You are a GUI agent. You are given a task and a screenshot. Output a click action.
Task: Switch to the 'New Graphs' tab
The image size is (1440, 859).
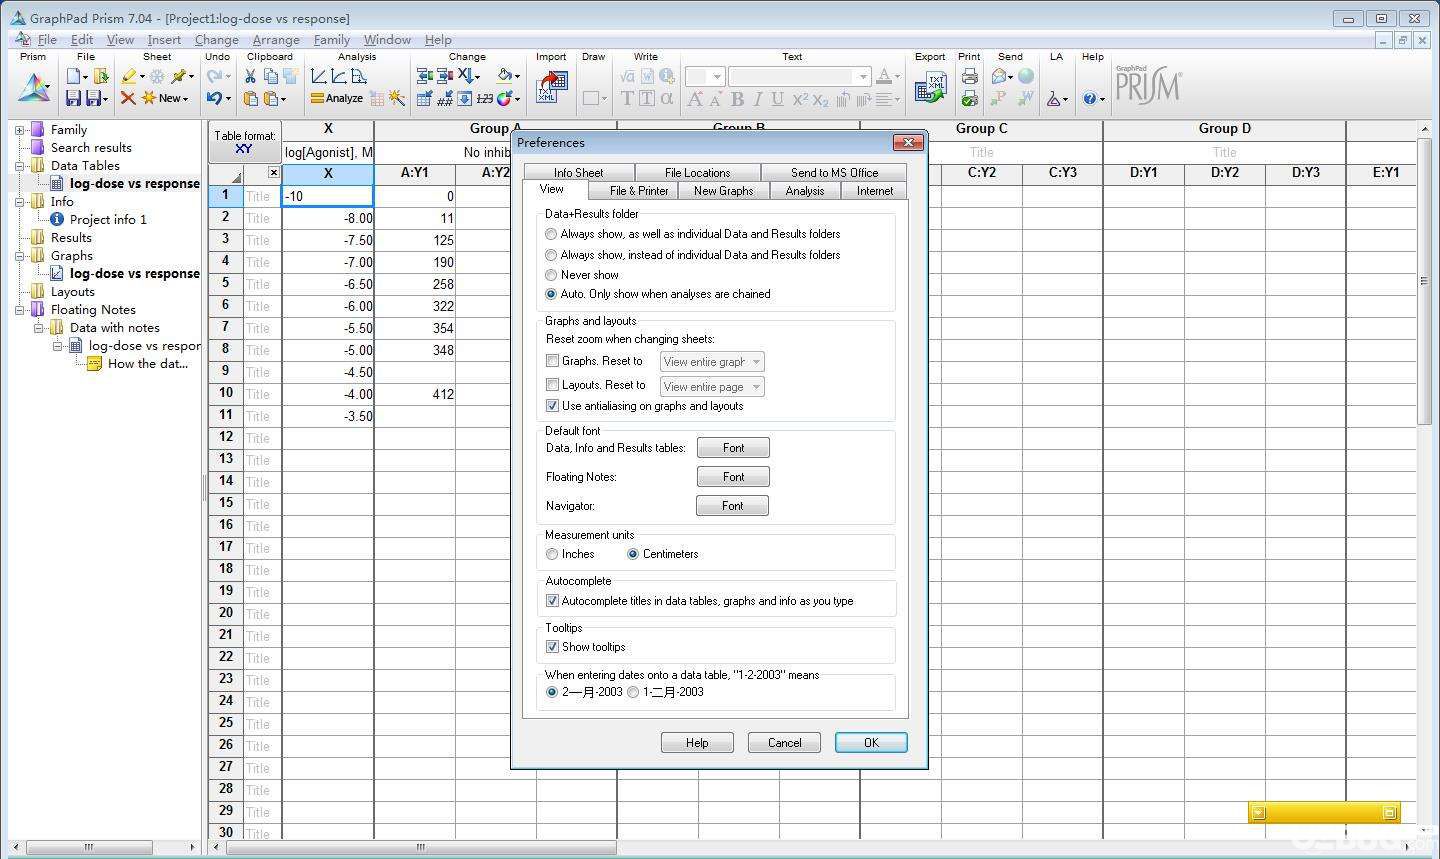723,191
